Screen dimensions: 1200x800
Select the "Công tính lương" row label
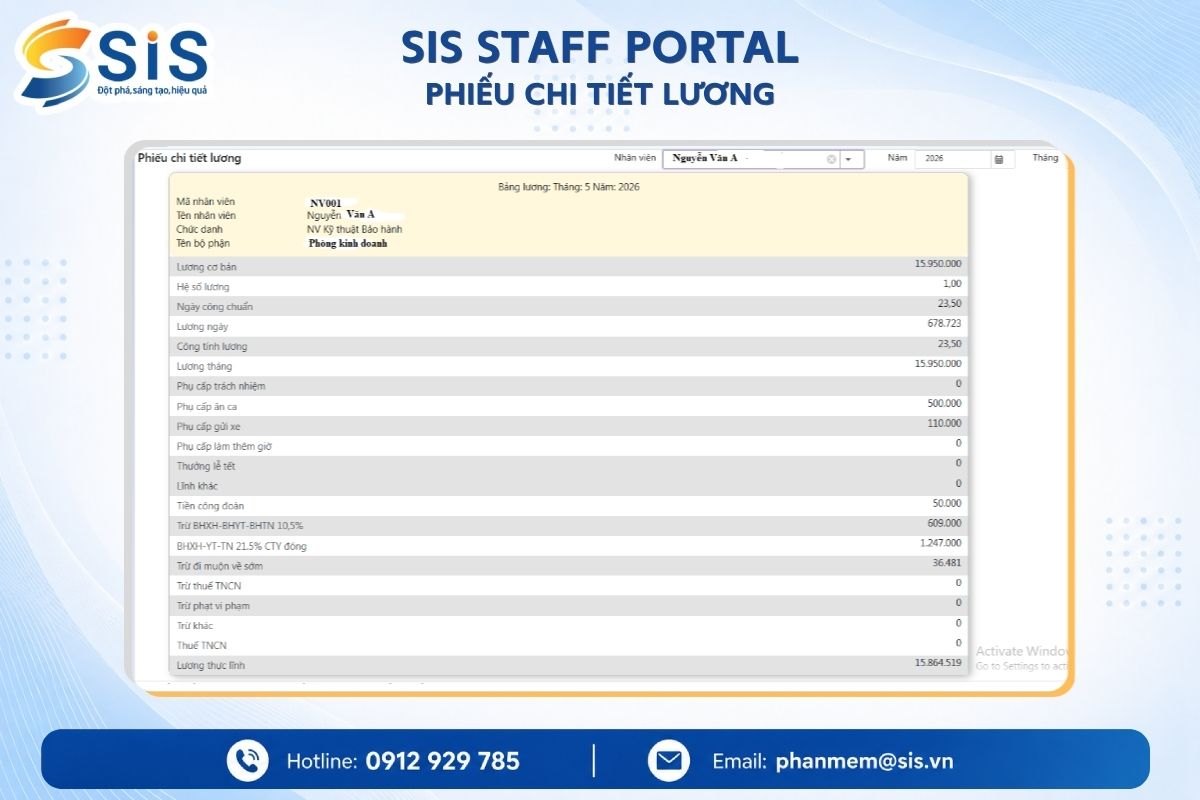[211, 347]
